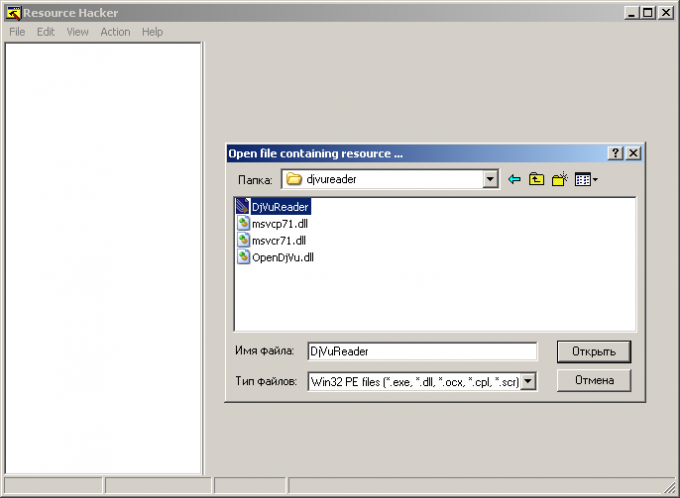Expand the Тип файлов file type dropdown
The width and height of the screenshot is (680, 498).
click(529, 381)
